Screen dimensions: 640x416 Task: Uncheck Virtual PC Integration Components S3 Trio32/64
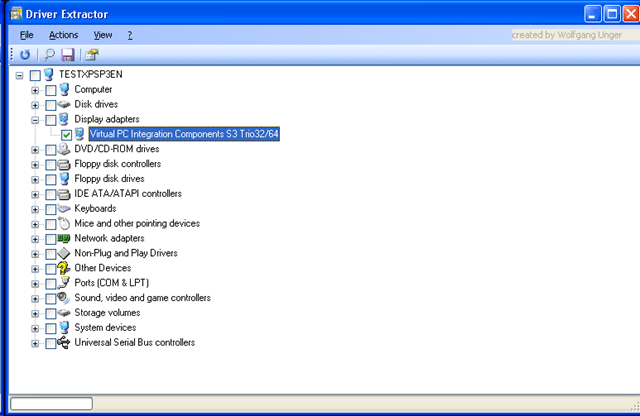point(66,134)
